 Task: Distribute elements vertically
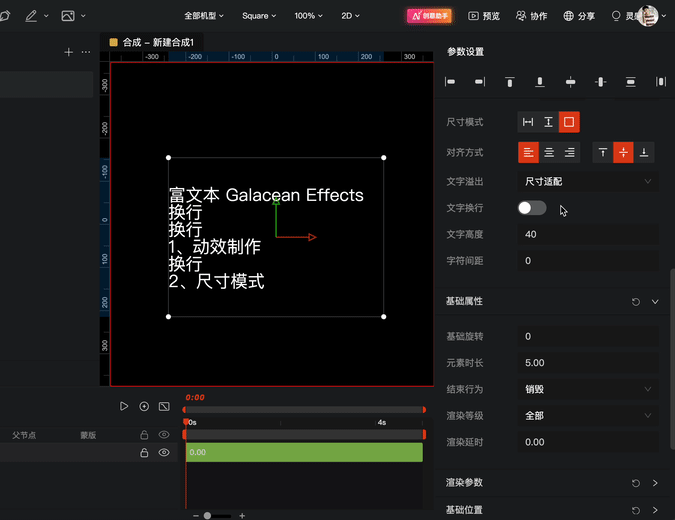point(631,82)
